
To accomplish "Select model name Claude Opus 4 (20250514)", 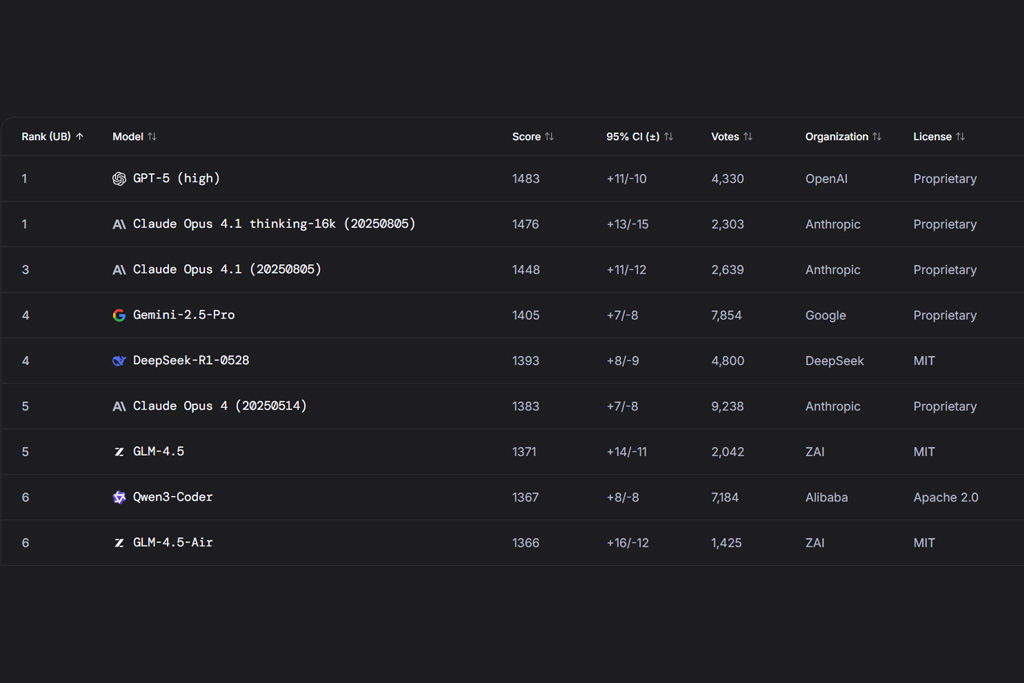I will click(x=220, y=405).
